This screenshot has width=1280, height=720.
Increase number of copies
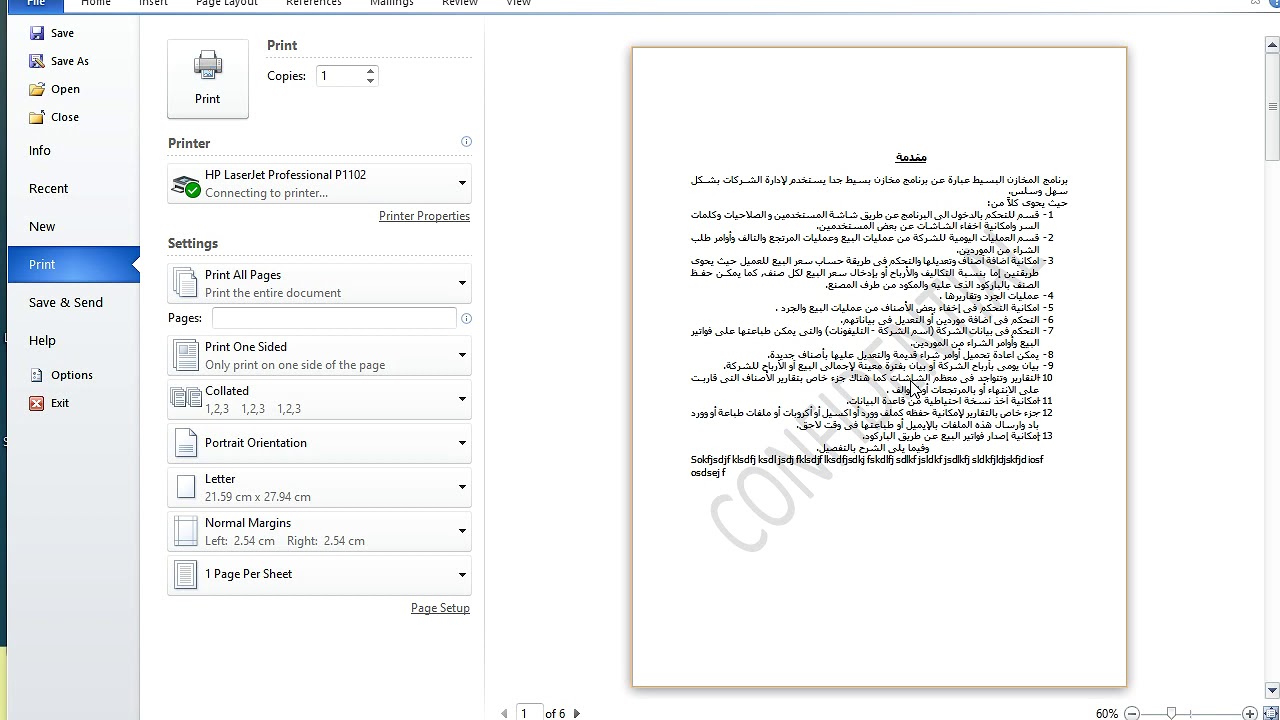click(370, 71)
